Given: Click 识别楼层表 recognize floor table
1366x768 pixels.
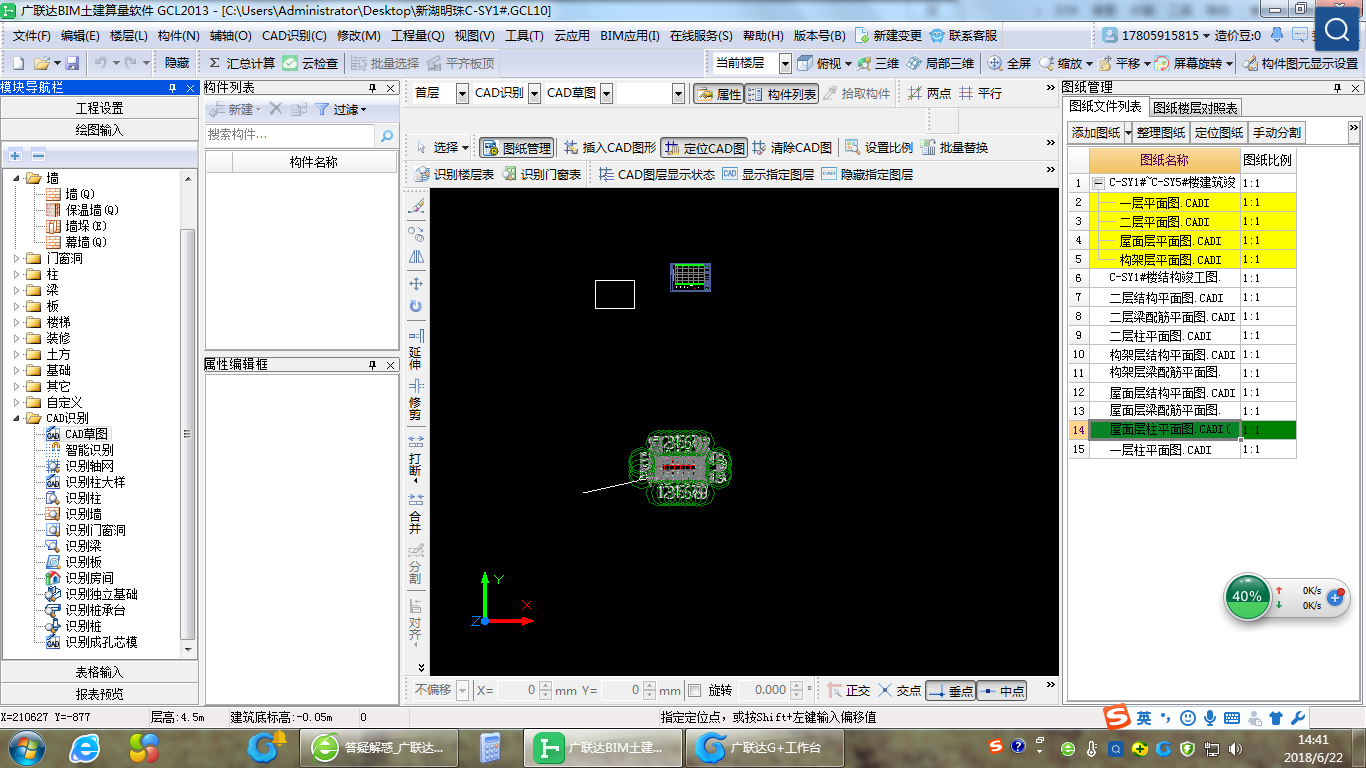Looking at the screenshot, I should coord(454,174).
